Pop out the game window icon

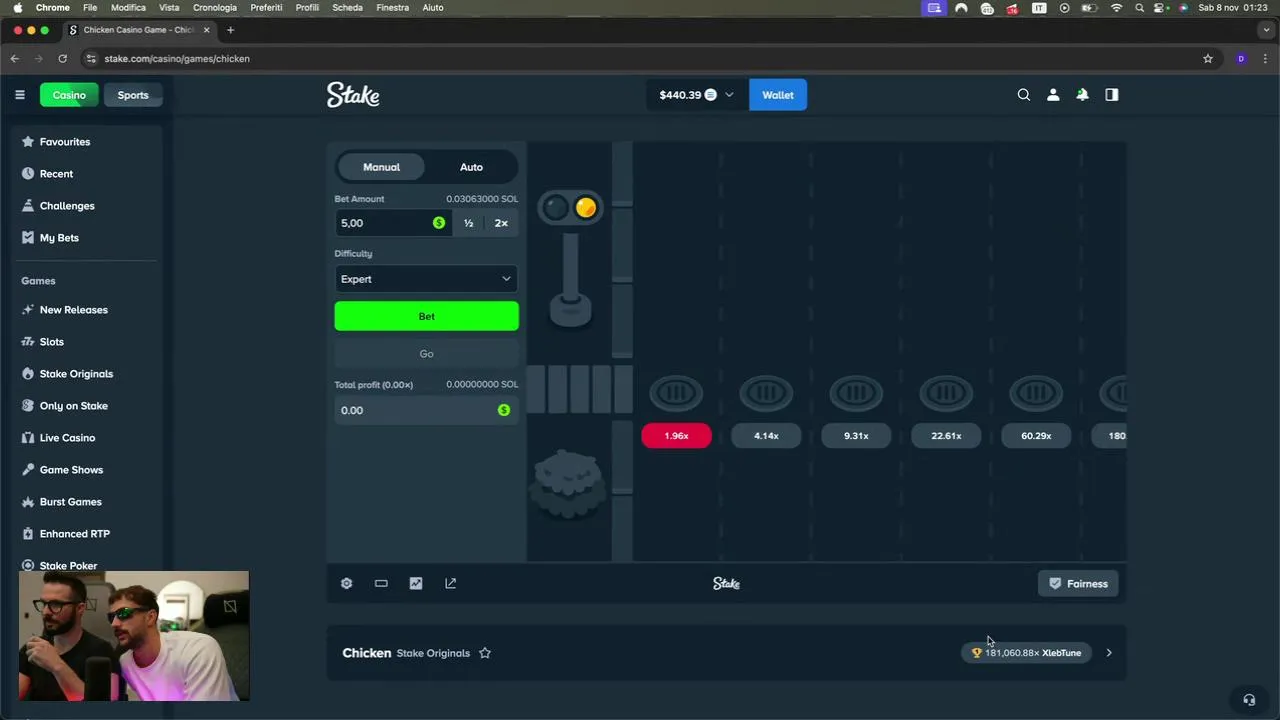click(x=451, y=583)
